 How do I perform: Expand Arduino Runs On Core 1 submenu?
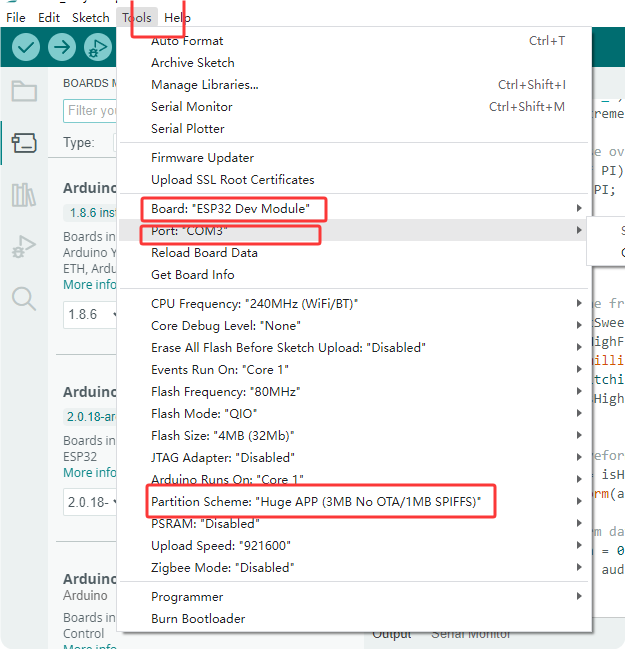click(354, 479)
